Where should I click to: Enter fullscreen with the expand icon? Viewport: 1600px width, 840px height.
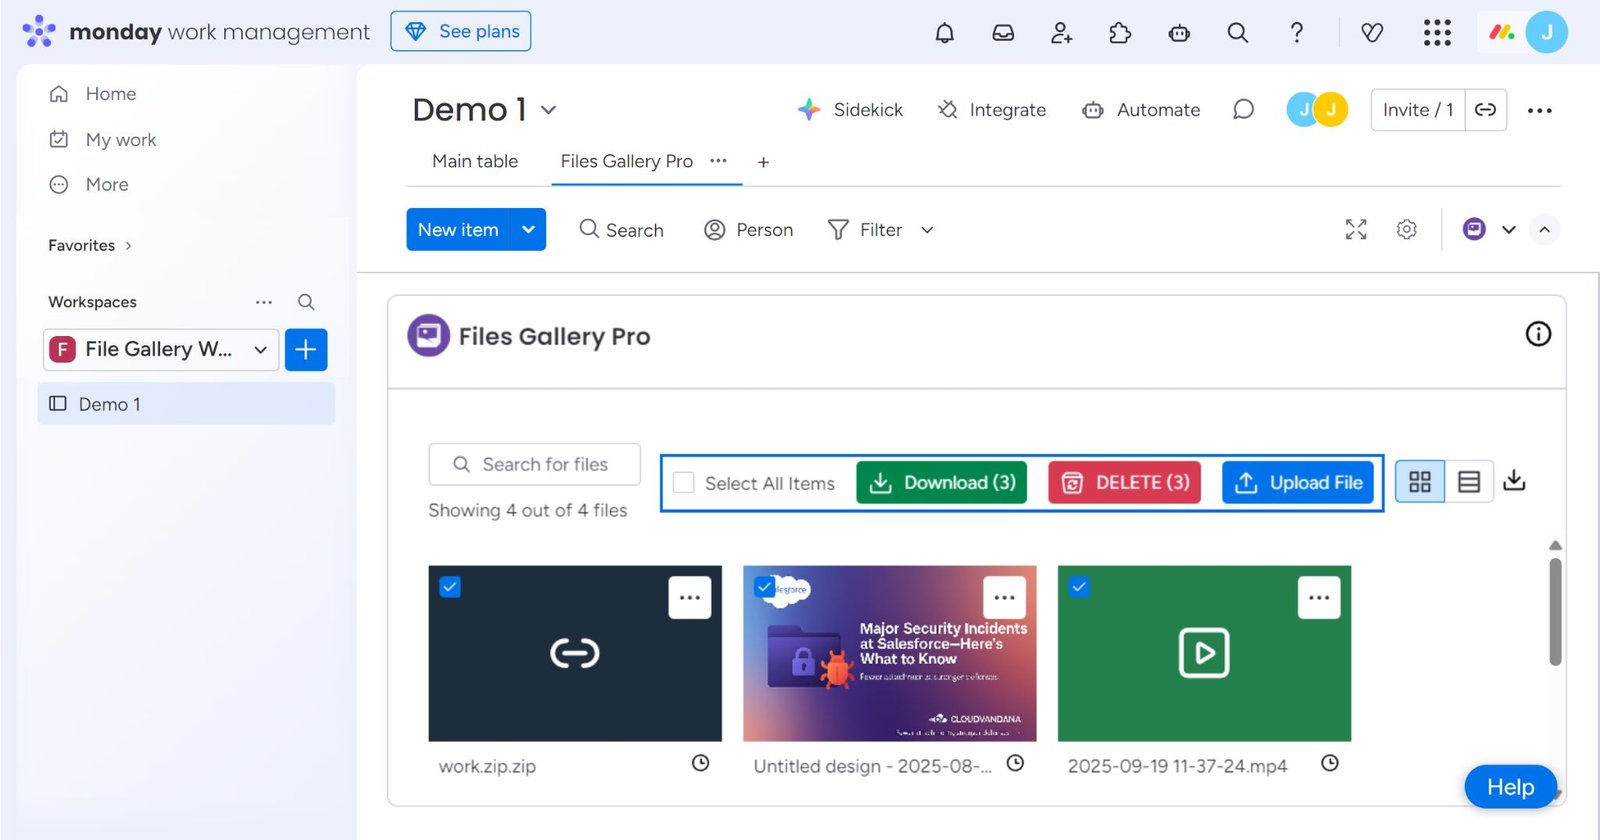1356,230
